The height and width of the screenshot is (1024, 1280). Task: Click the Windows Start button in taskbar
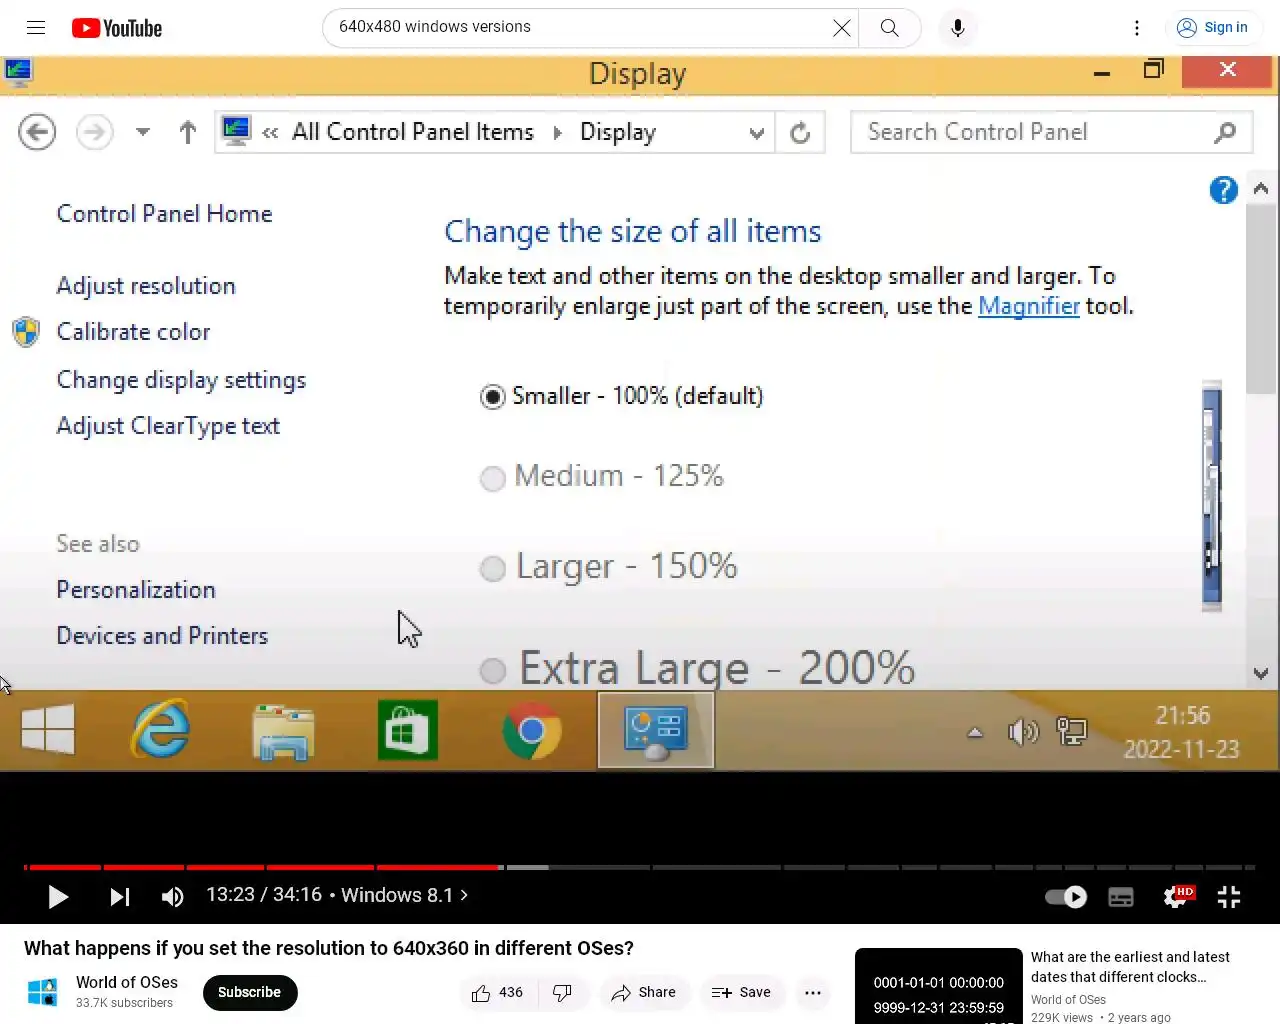coord(48,730)
